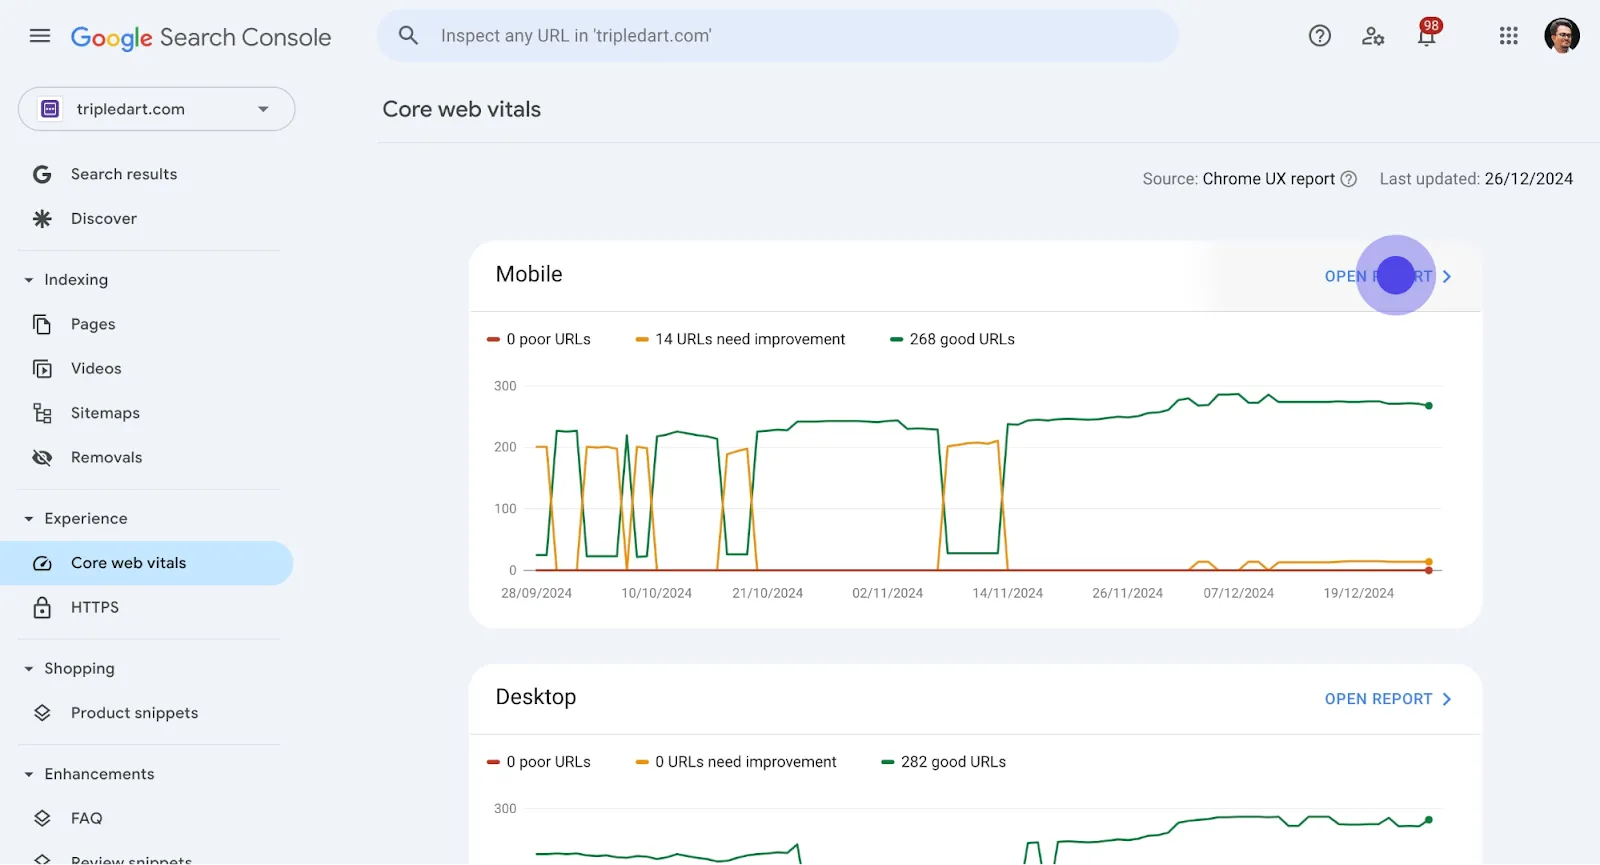Click Mobile chart's latest poor URLs point

coord(1429,571)
